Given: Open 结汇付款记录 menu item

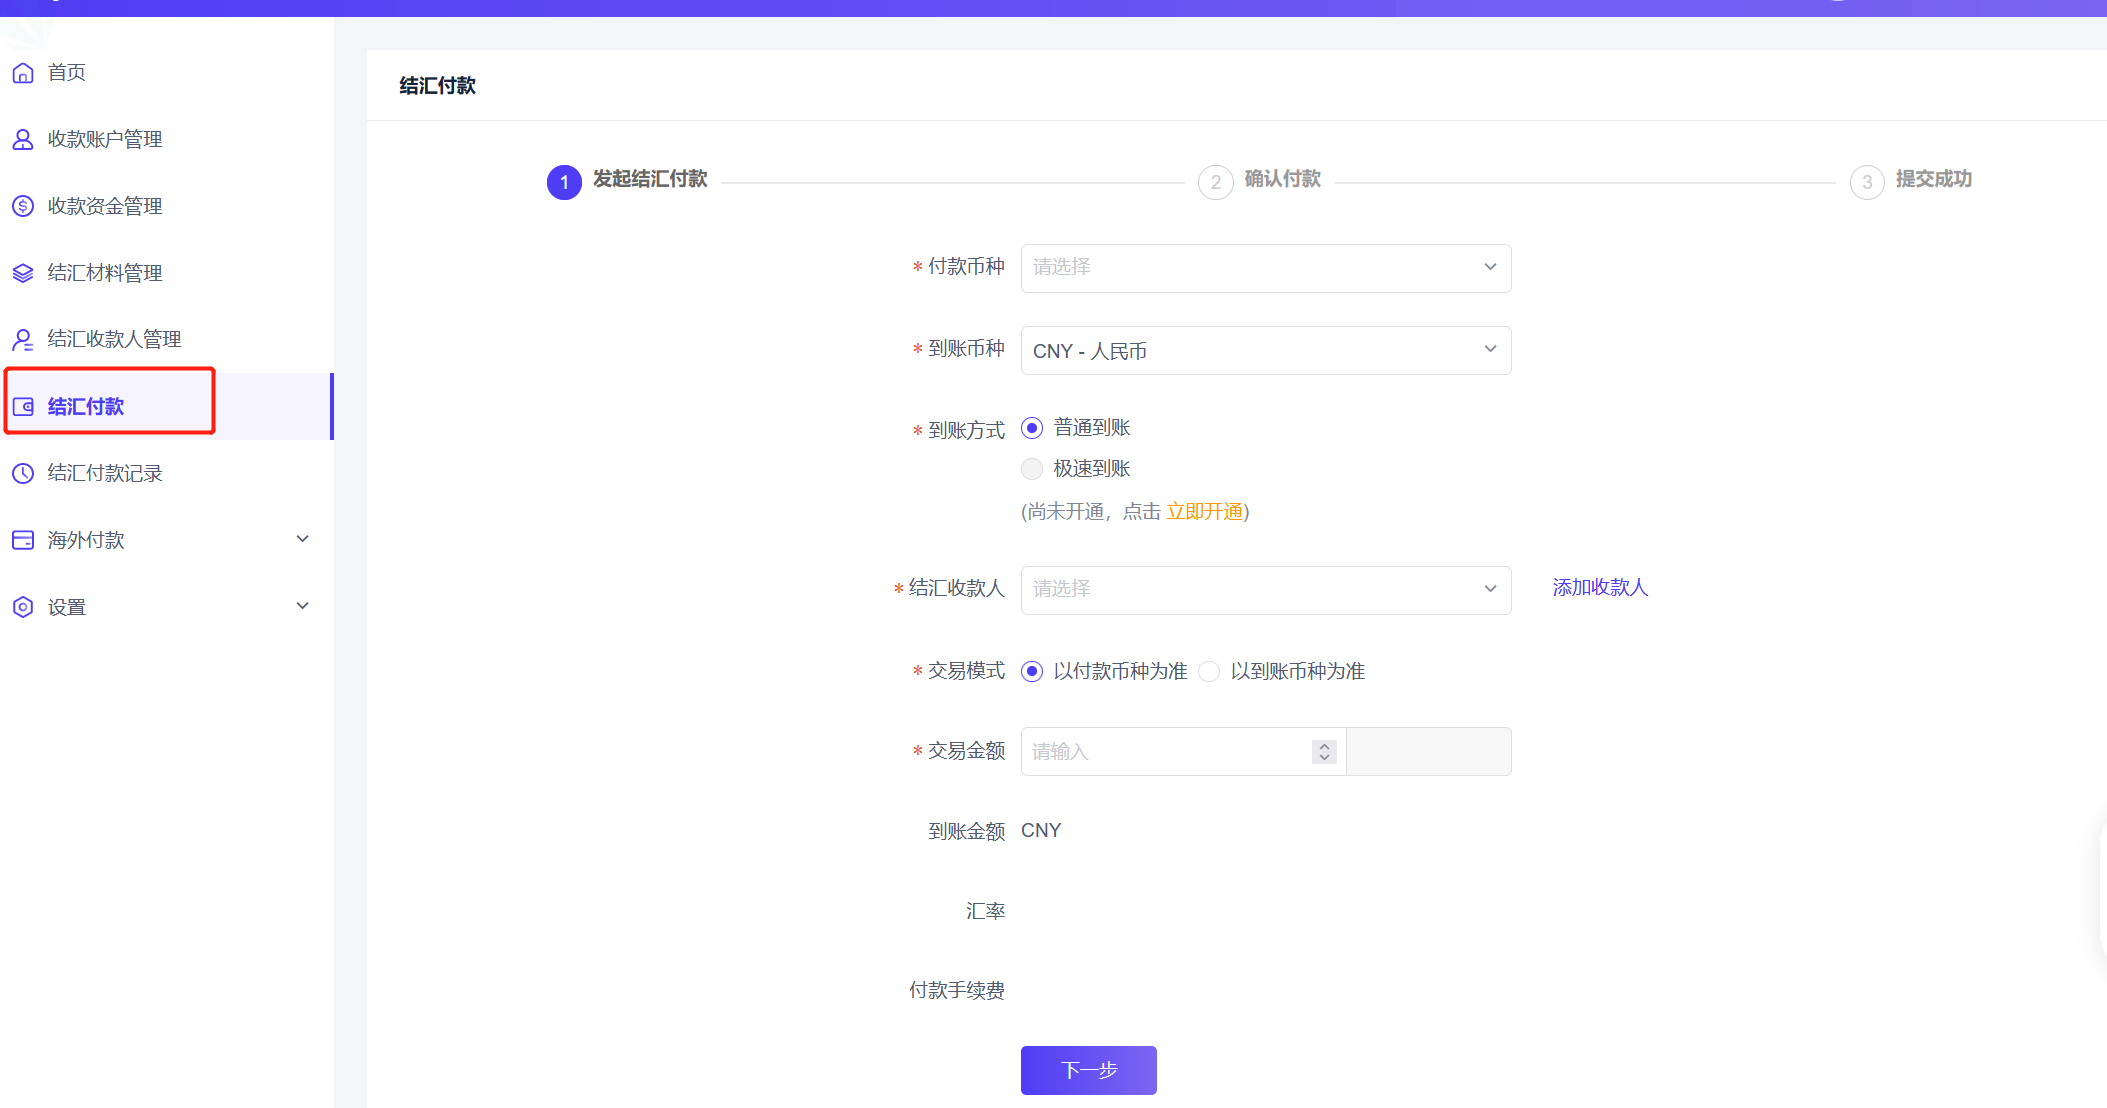Looking at the screenshot, I should 105,473.
